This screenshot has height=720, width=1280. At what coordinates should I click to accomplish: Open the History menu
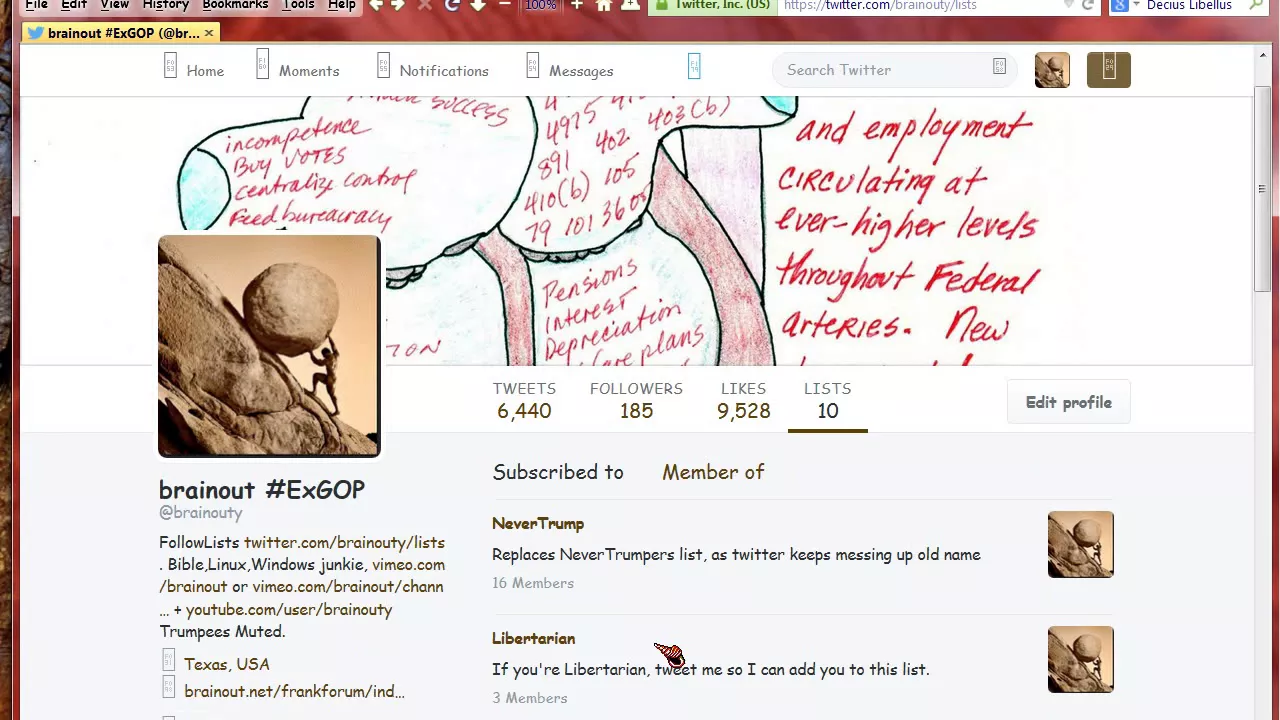point(165,5)
